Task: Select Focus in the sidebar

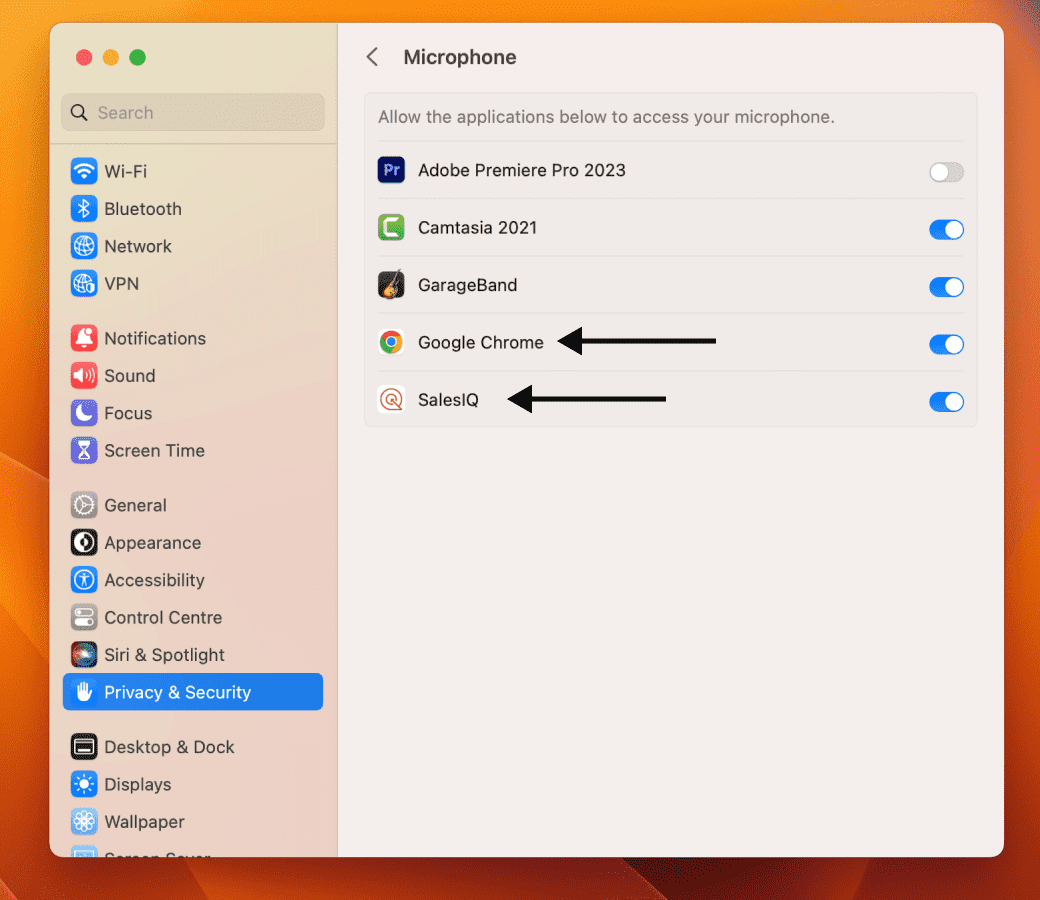Action: coord(193,413)
